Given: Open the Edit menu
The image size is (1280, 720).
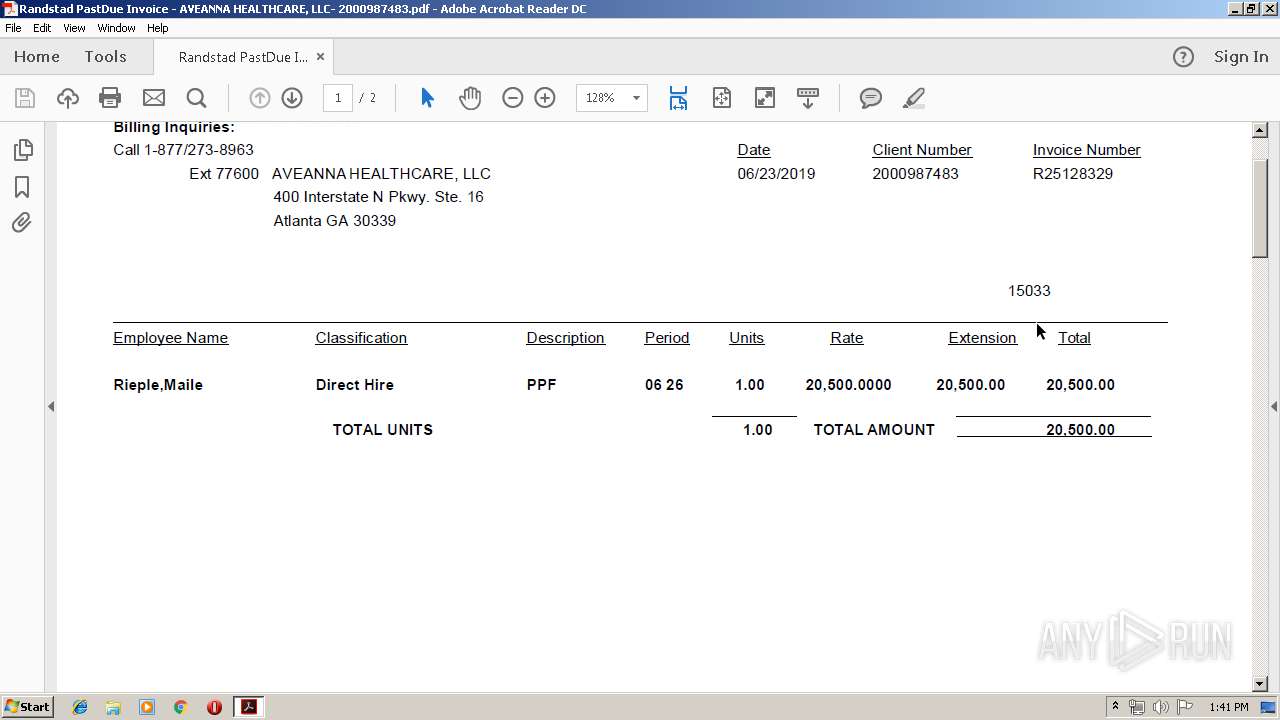Looking at the screenshot, I should 42,28.
